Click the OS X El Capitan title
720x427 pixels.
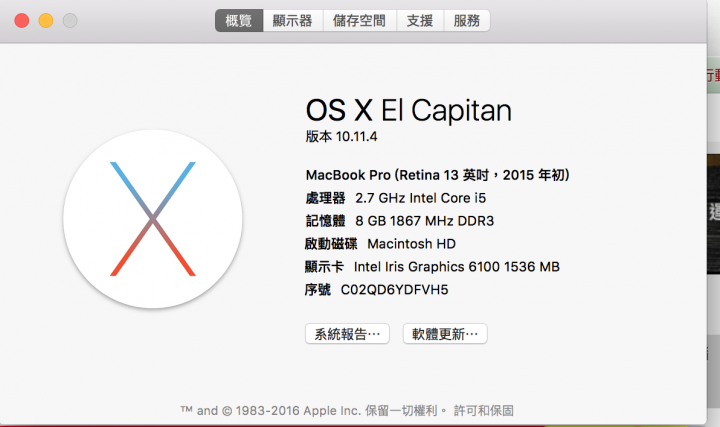tap(409, 111)
